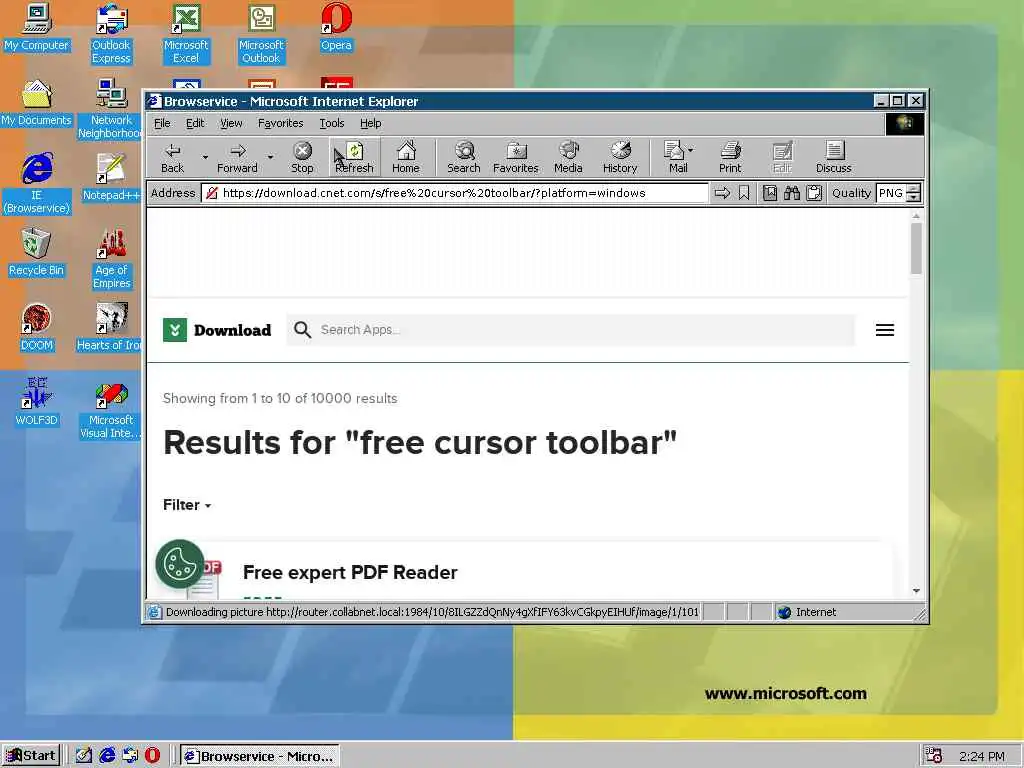Open the Discuss toolbar button
Viewport: 1024px width, 768px height.
[833, 157]
